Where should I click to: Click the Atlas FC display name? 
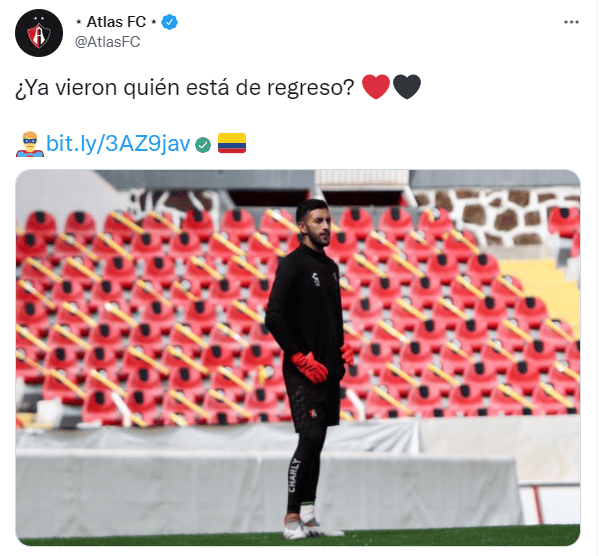[116, 22]
